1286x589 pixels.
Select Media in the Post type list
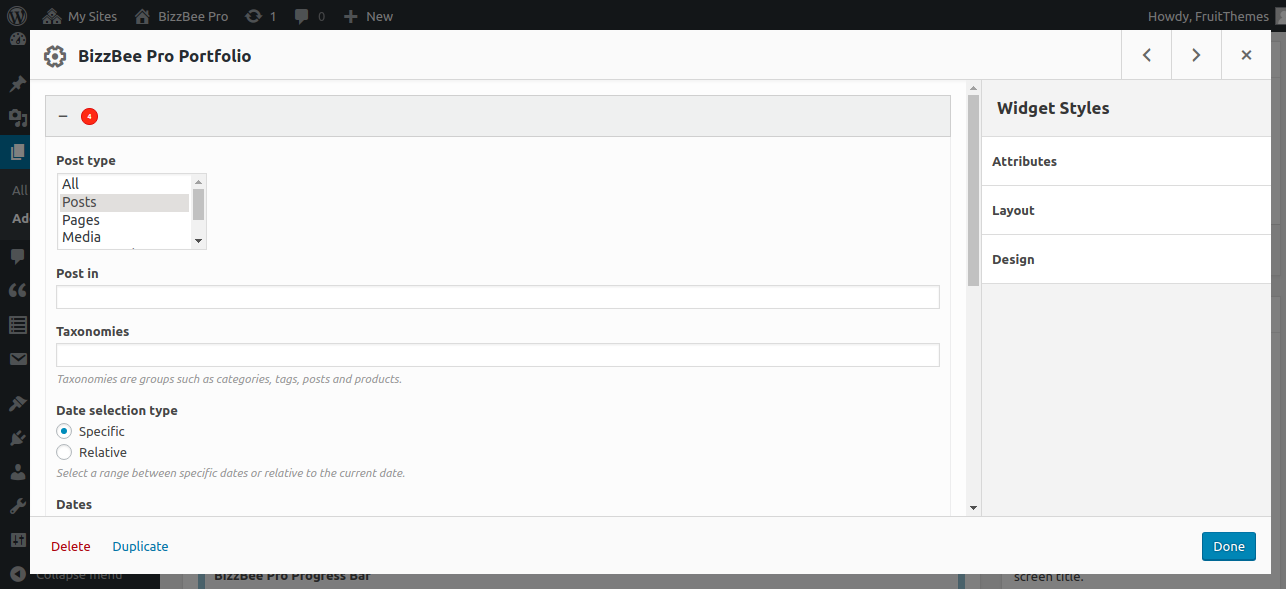coord(124,237)
